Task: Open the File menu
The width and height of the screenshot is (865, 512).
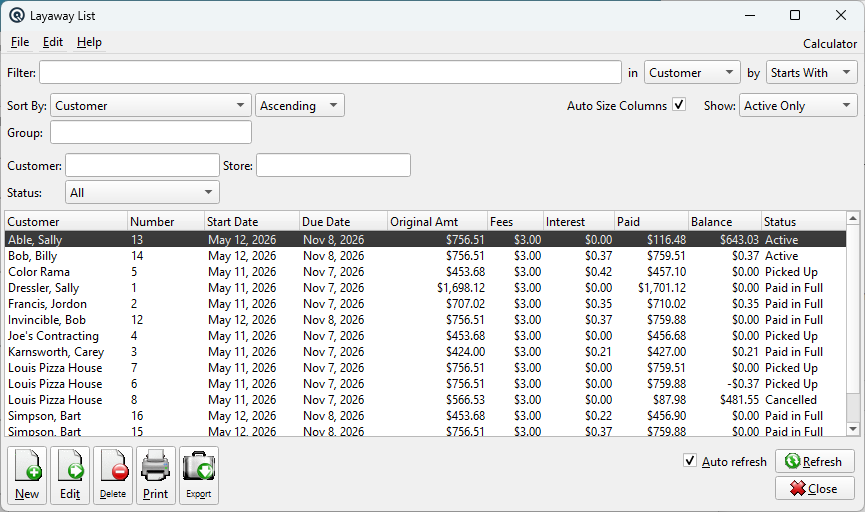Action: [x=20, y=42]
